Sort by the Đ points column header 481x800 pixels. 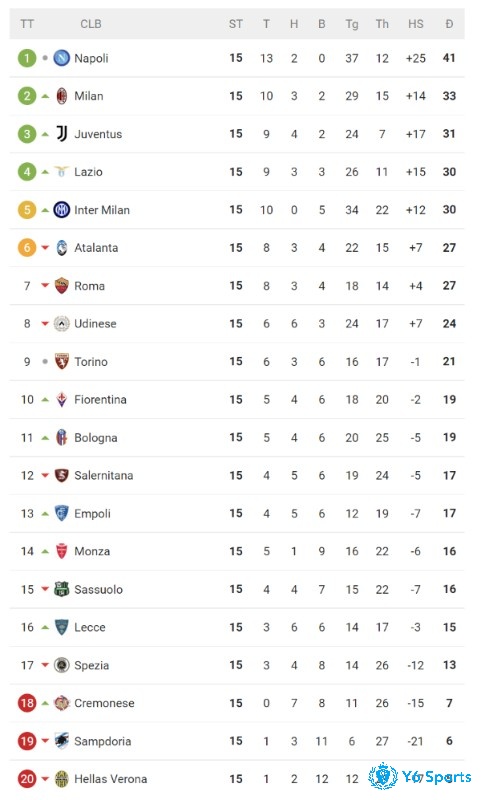[x=449, y=24]
